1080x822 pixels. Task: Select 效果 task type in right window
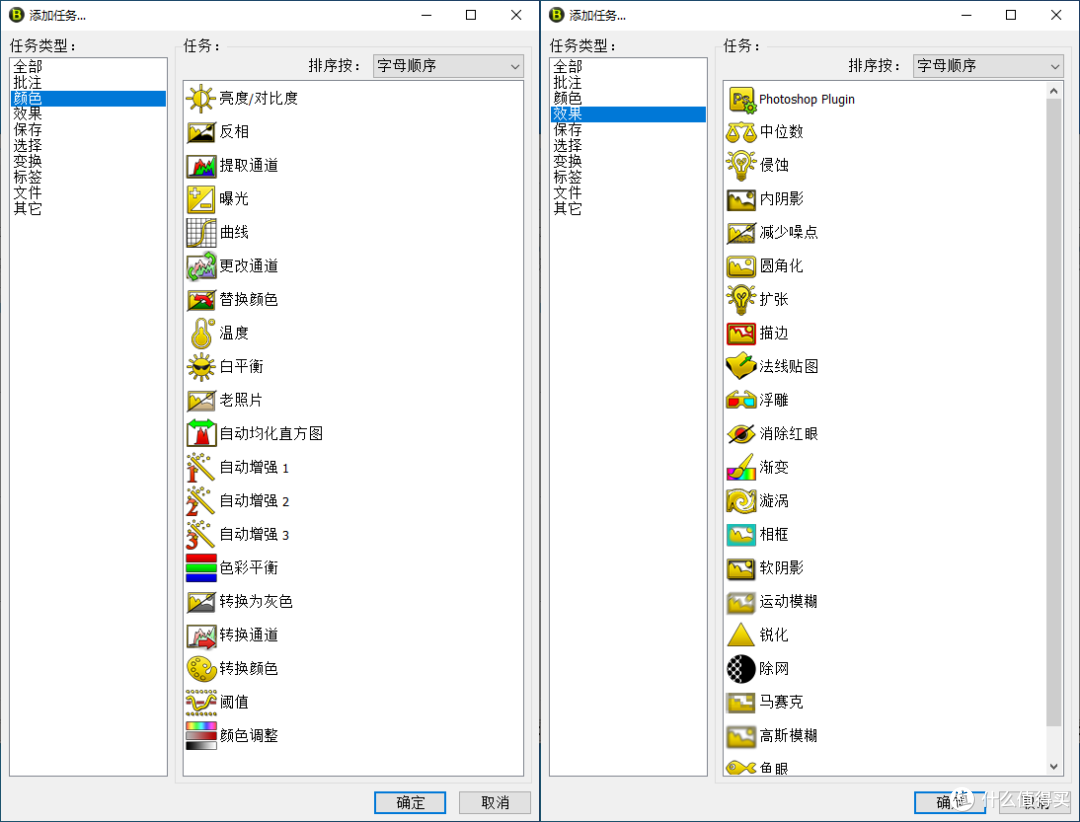pyautogui.click(x=628, y=114)
